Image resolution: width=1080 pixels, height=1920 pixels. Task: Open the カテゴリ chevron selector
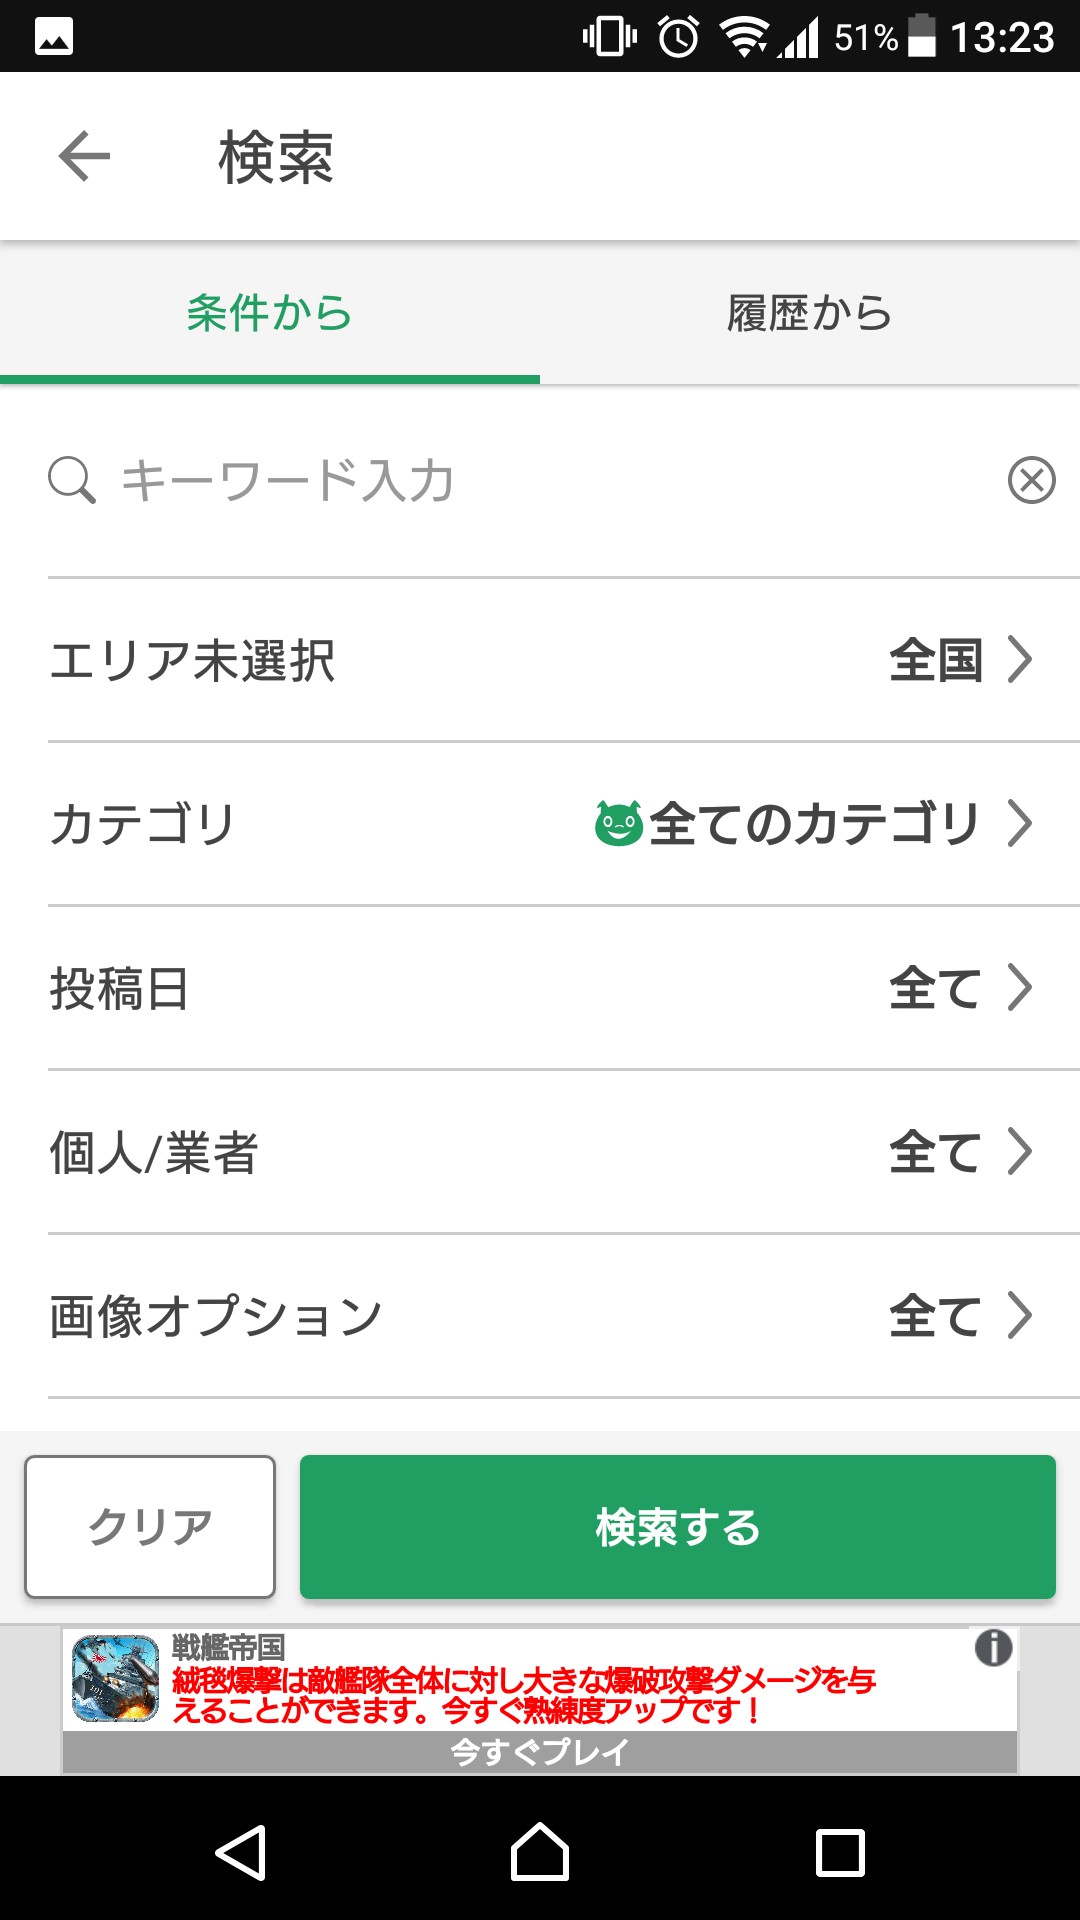click(x=1019, y=824)
